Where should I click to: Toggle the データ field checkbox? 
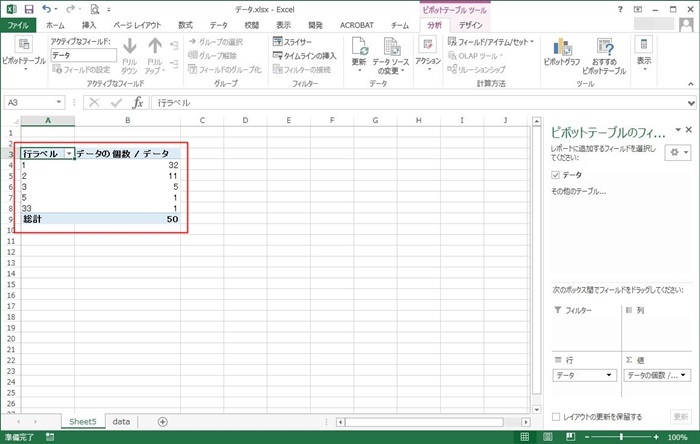point(555,175)
